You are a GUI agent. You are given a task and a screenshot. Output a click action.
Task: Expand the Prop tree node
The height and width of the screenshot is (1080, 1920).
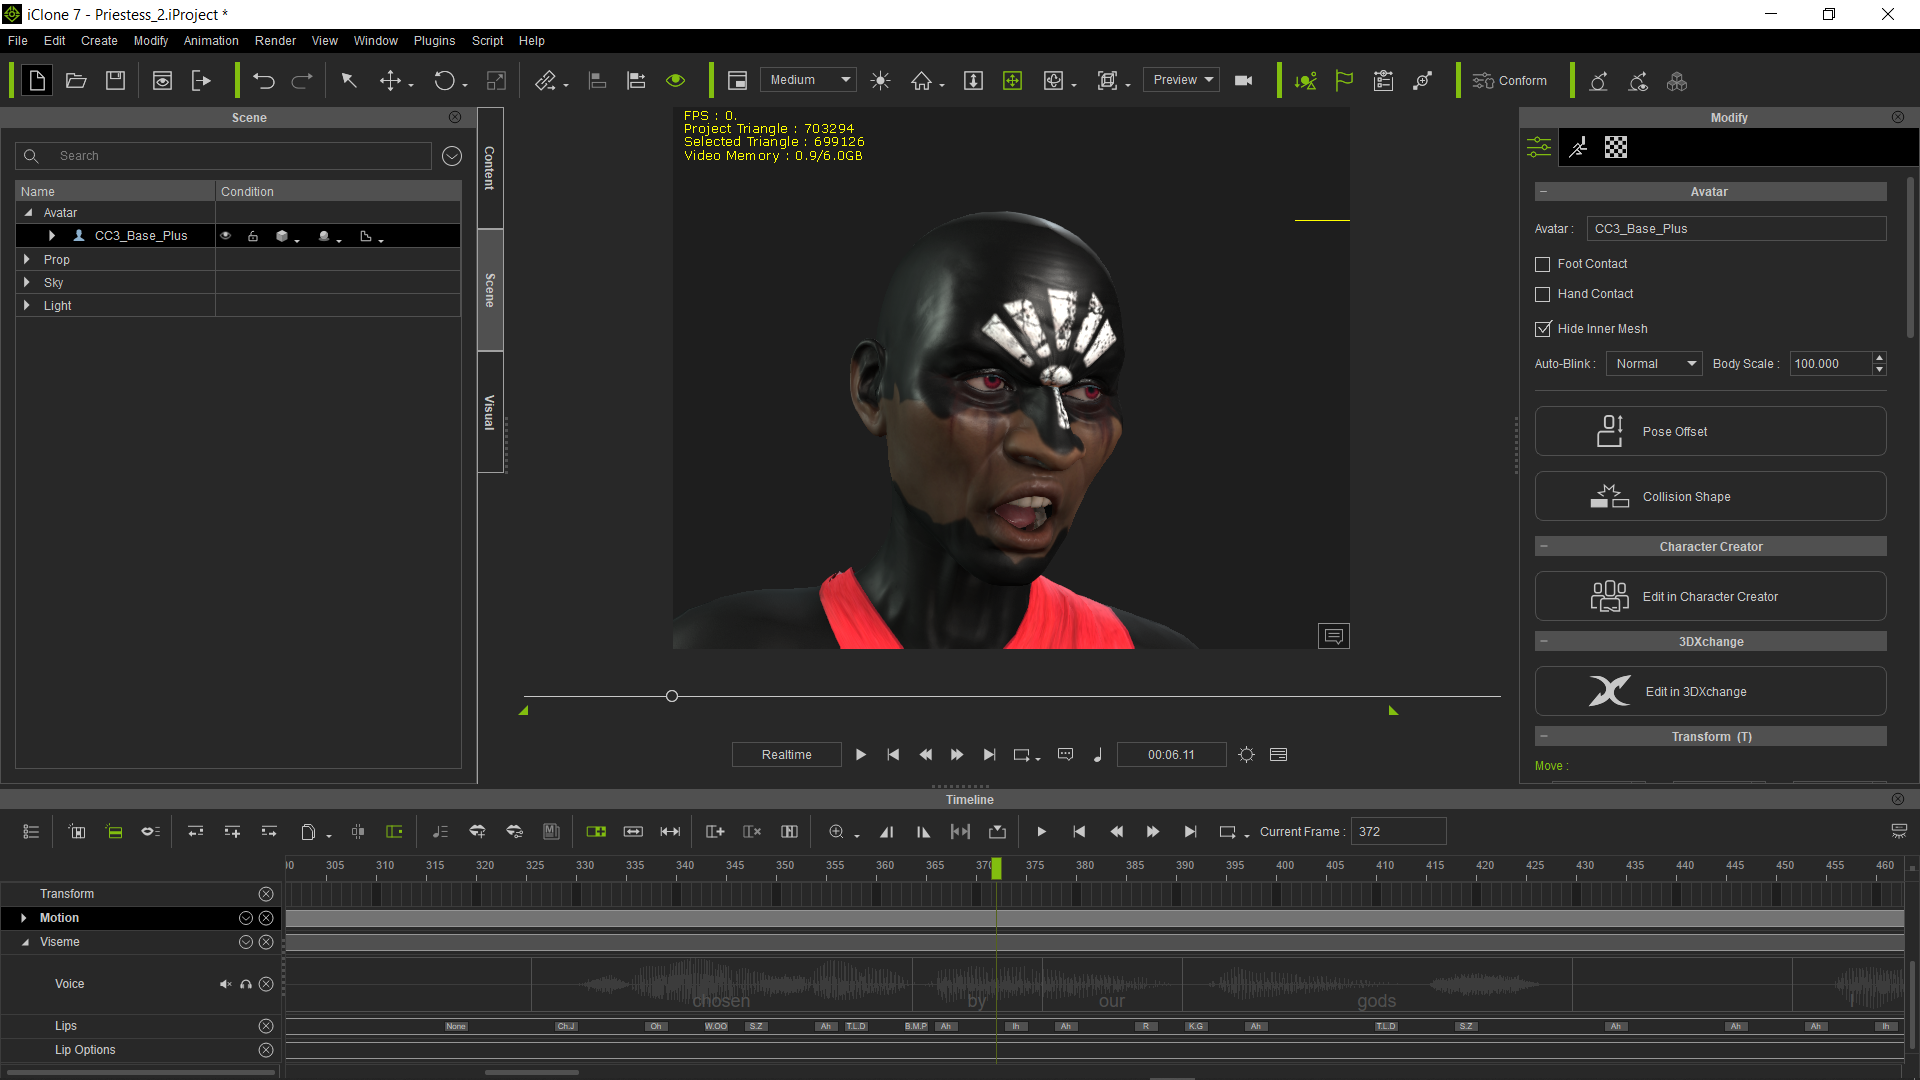click(27, 259)
